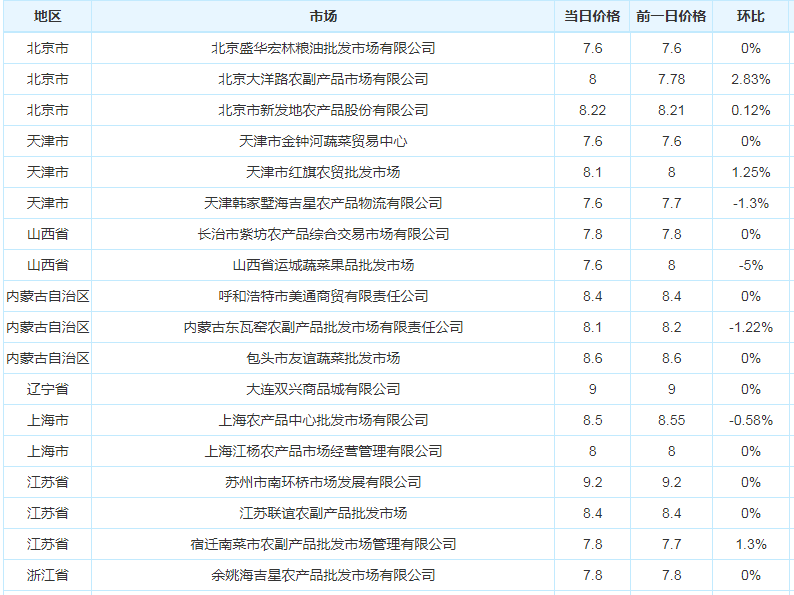794x595 pixels.
Task: Click 天津市 region in 红旗农贸 row
Action: coord(48,172)
